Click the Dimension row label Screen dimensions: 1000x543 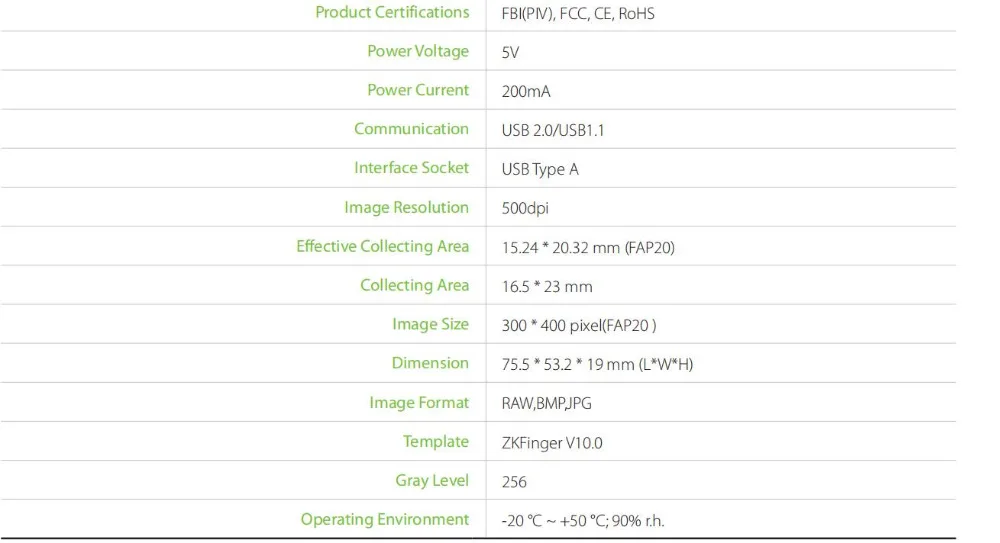tap(430, 364)
